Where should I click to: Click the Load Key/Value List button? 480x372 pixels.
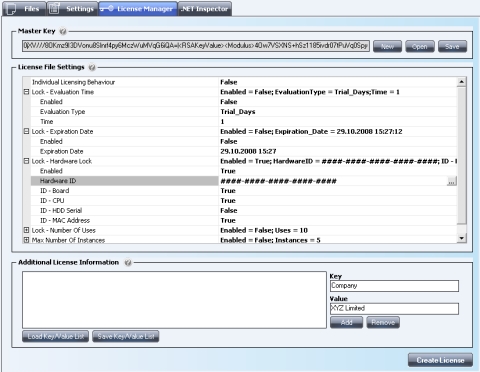[x=56, y=336]
